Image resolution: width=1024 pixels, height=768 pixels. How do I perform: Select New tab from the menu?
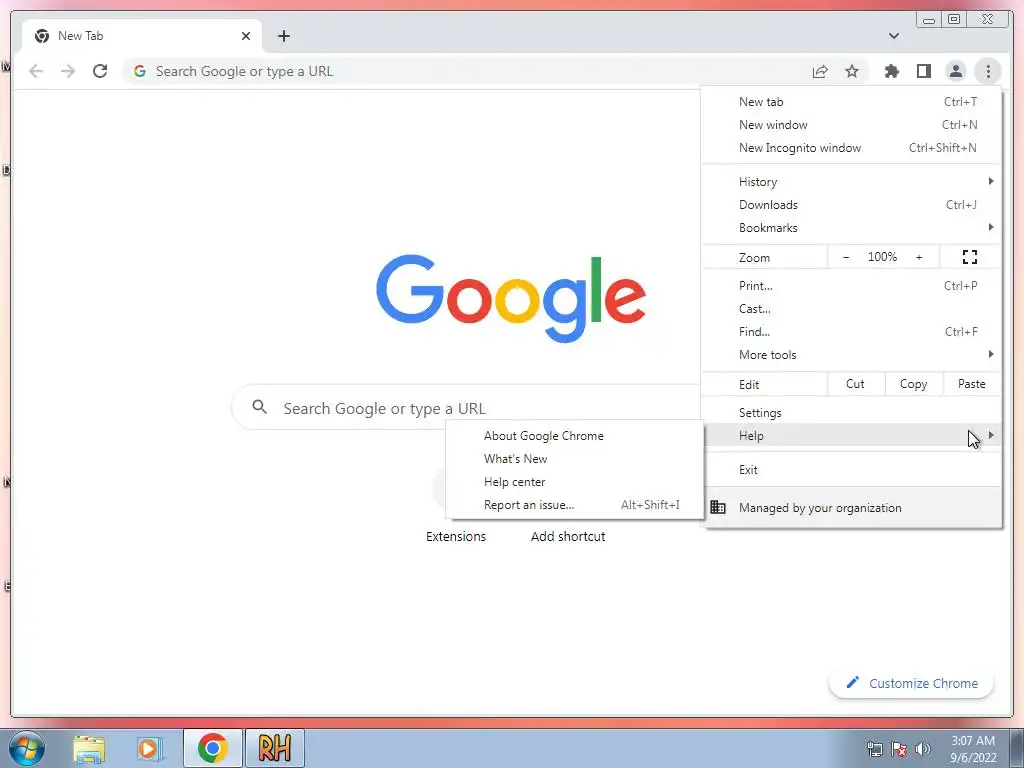click(852, 102)
